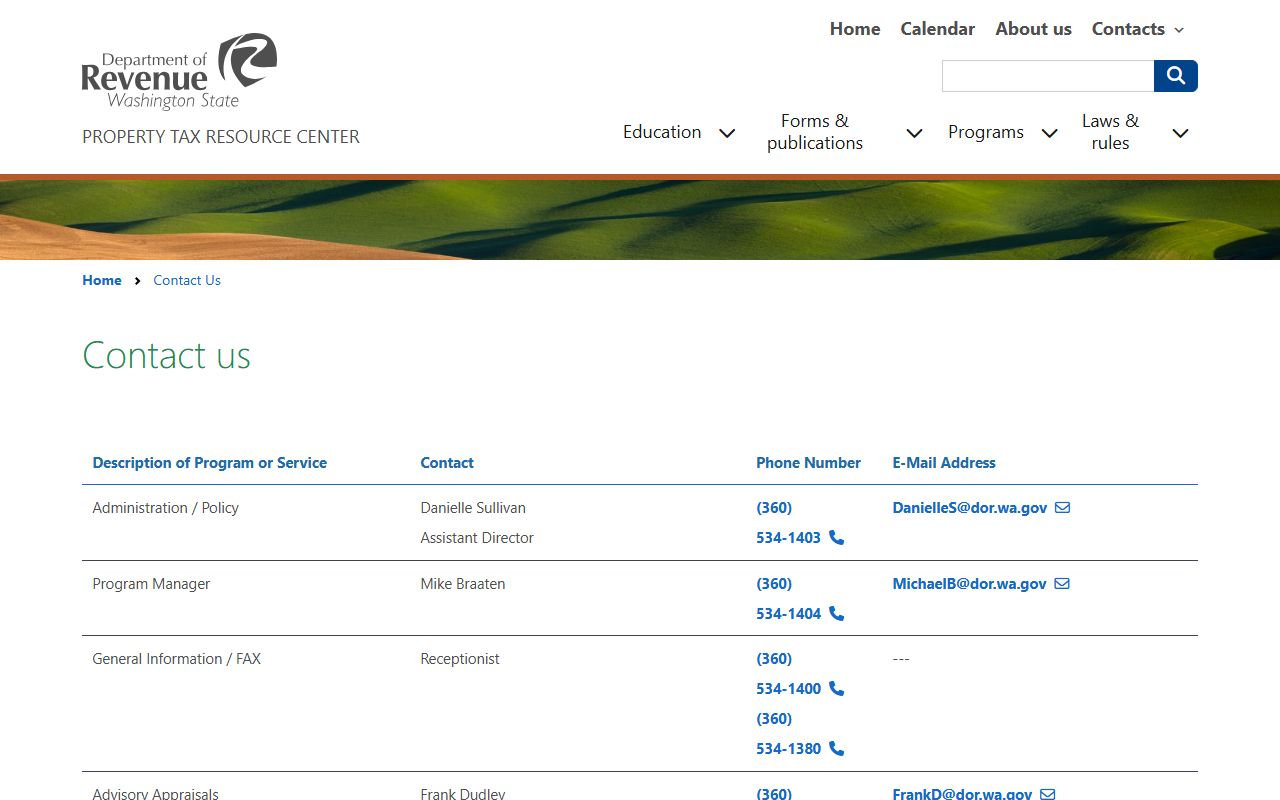
Task: Open the About us menu item
Action: coord(1033,29)
